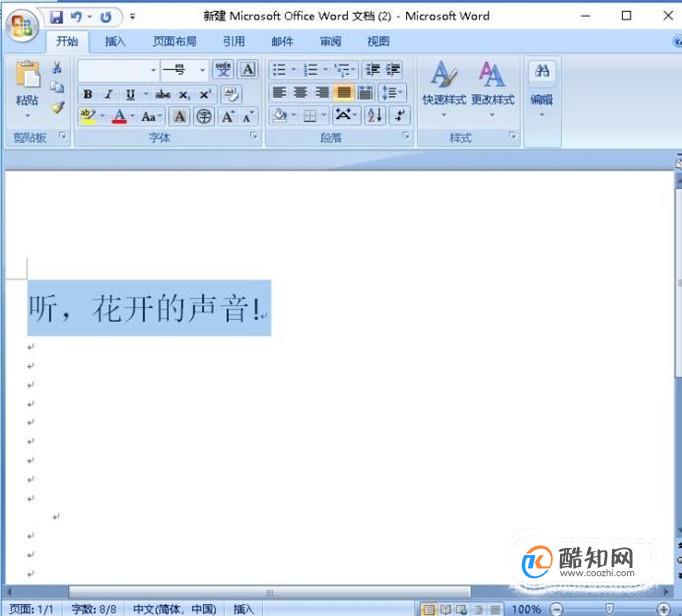Grow the font size
This screenshot has width=682, height=616.
227,116
